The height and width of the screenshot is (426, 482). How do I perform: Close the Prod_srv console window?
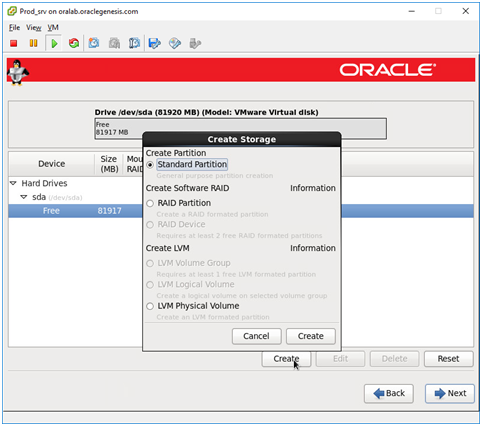coord(466,11)
